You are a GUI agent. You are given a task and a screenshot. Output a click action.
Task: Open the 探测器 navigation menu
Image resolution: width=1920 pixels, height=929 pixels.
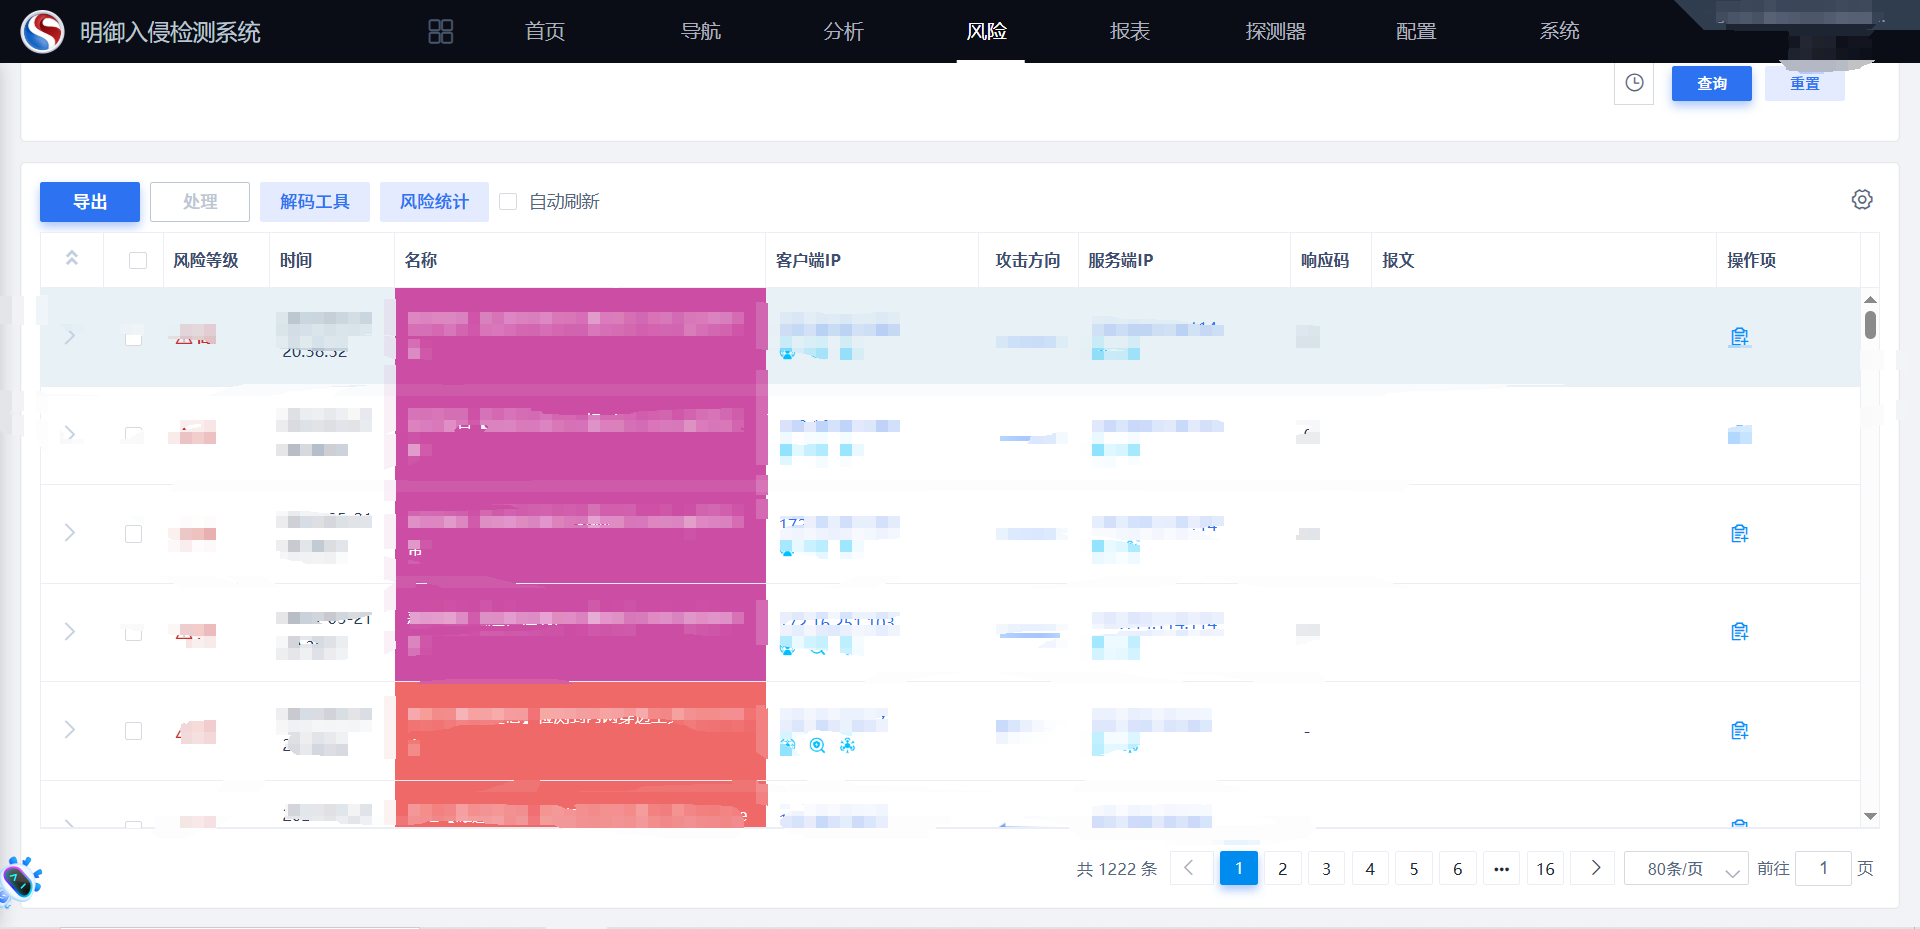[1275, 32]
